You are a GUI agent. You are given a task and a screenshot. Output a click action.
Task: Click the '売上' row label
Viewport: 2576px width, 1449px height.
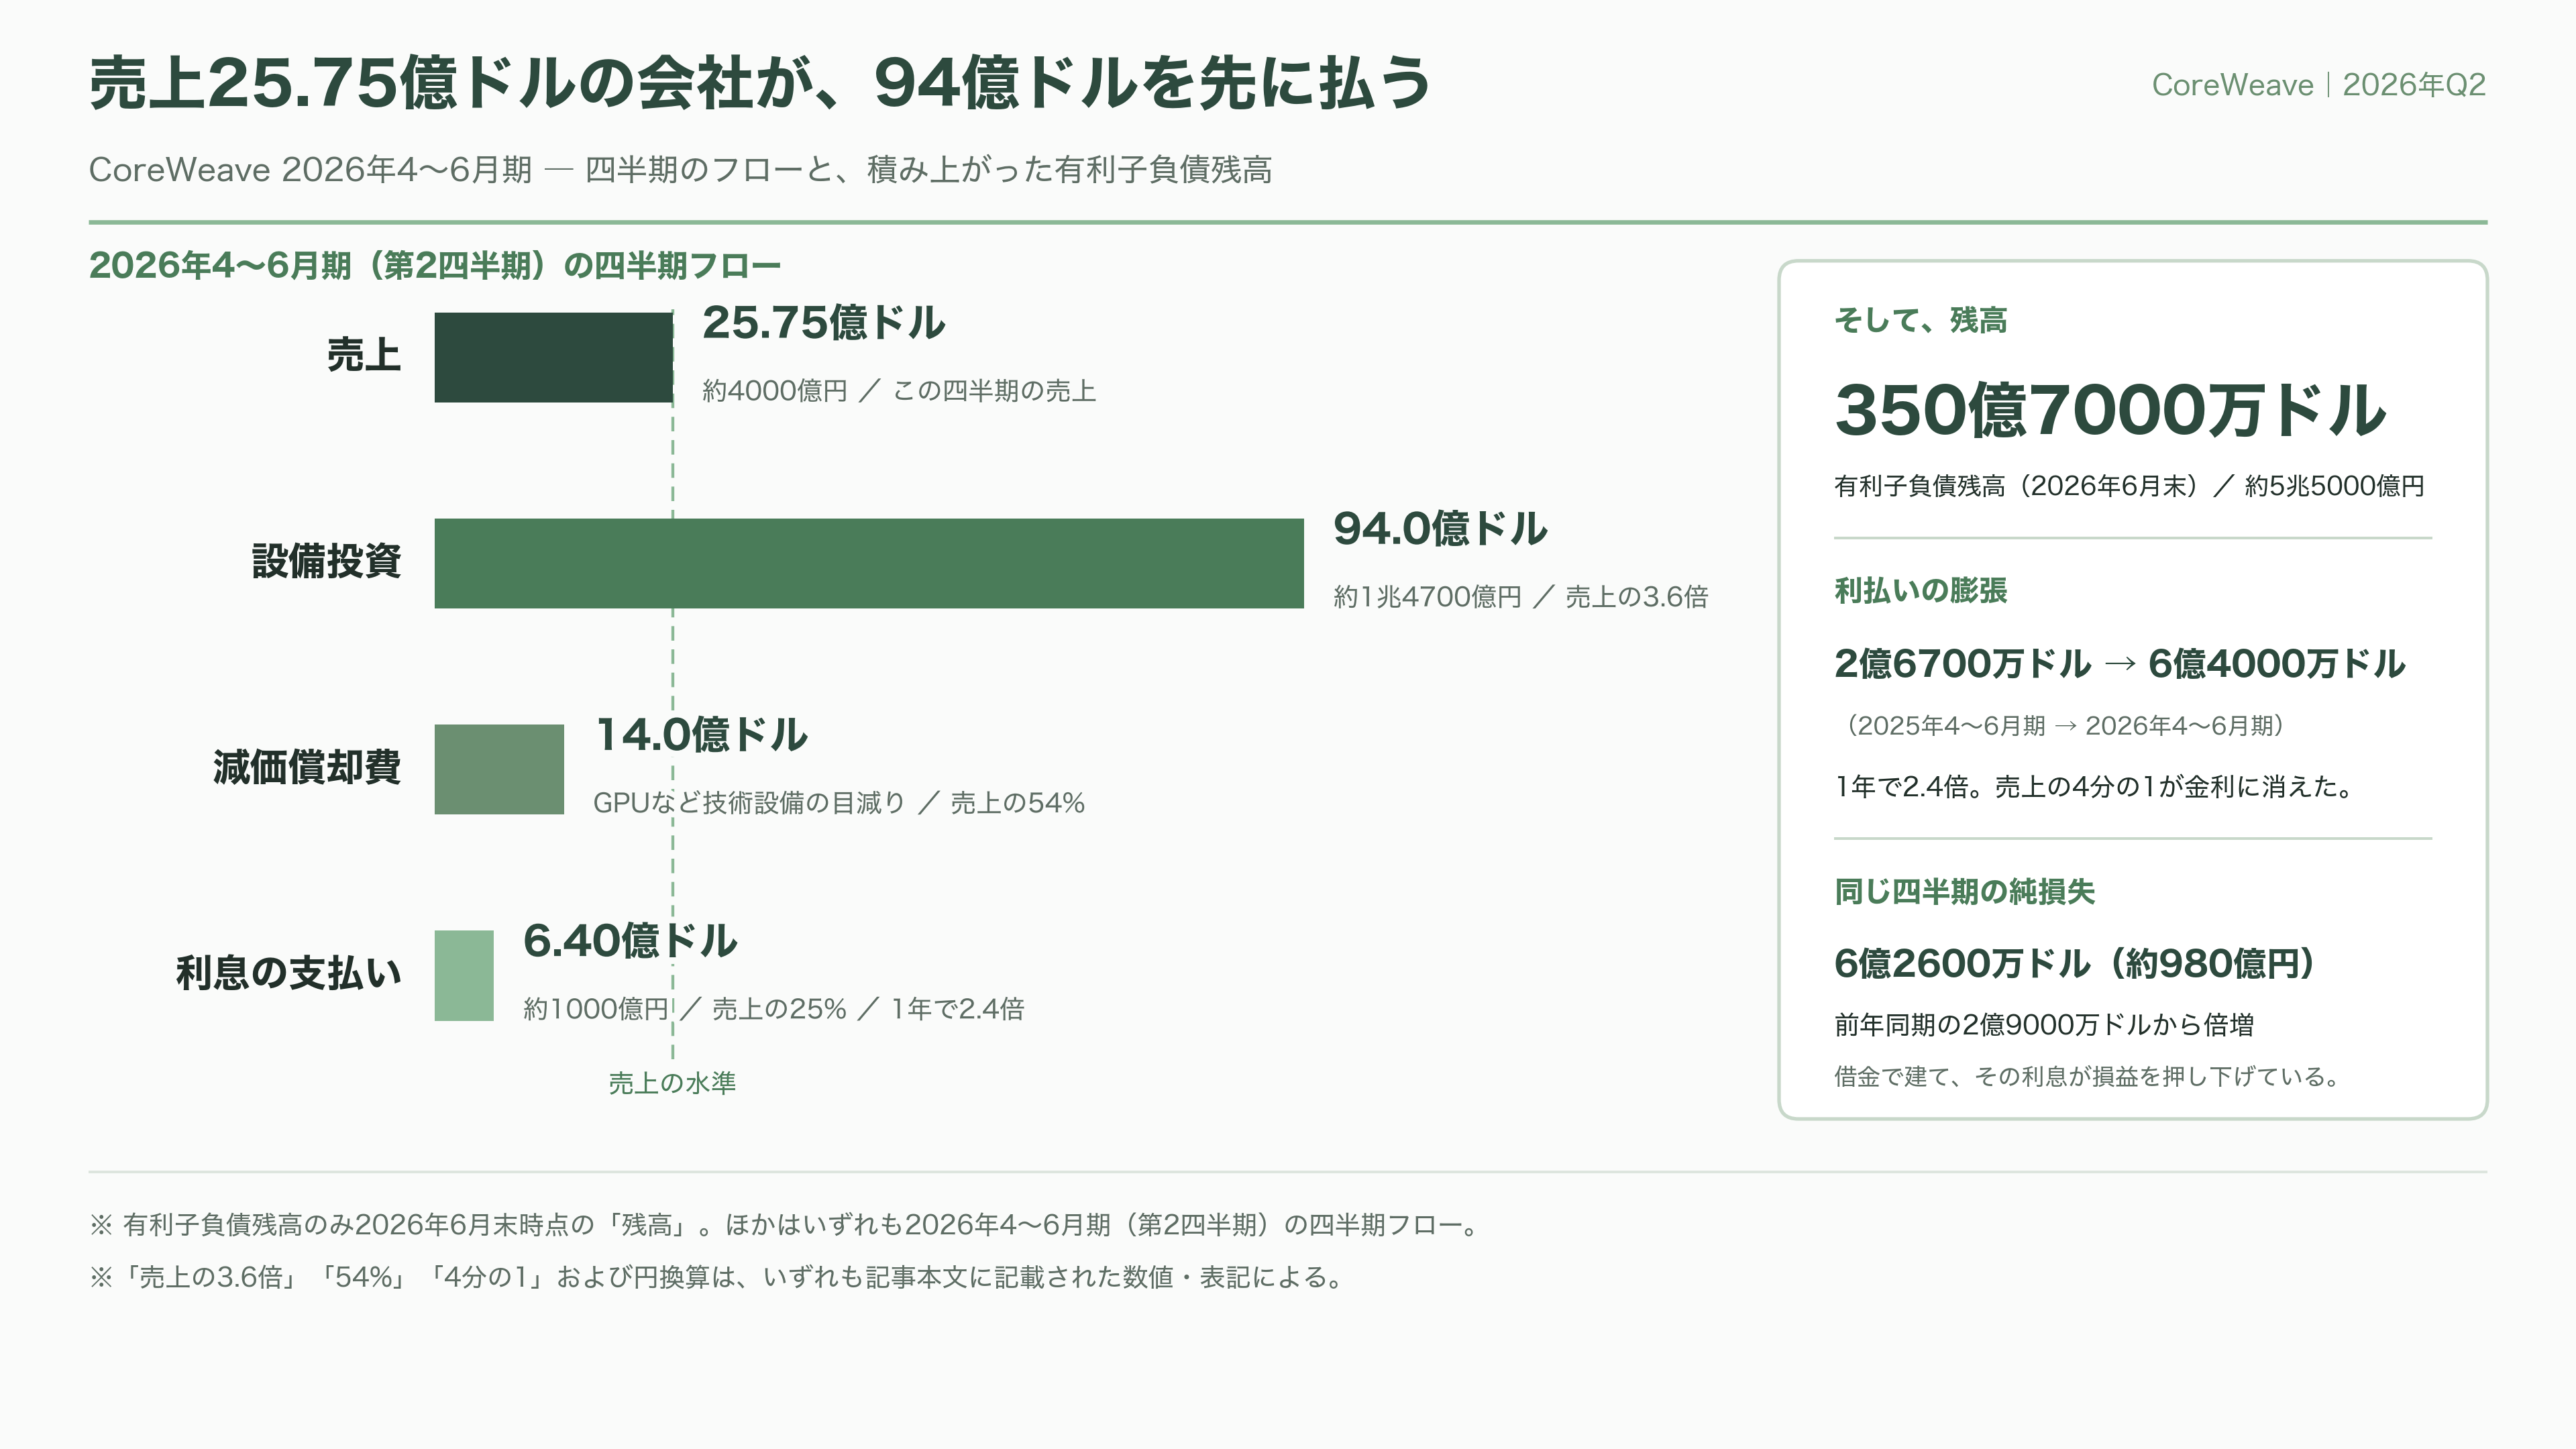pyautogui.click(x=364, y=355)
